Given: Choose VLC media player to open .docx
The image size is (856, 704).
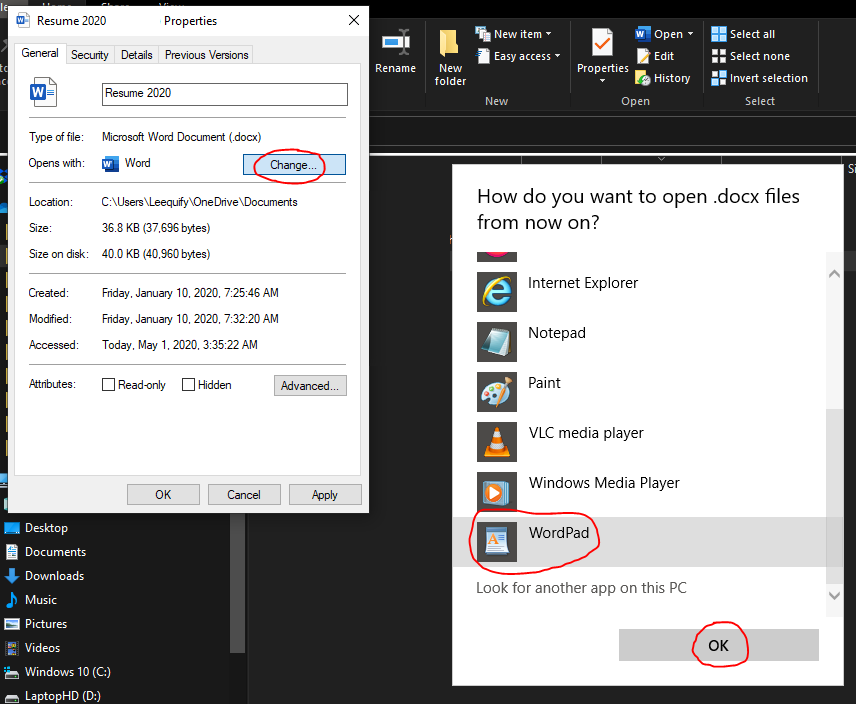Looking at the screenshot, I should click(x=639, y=442).
